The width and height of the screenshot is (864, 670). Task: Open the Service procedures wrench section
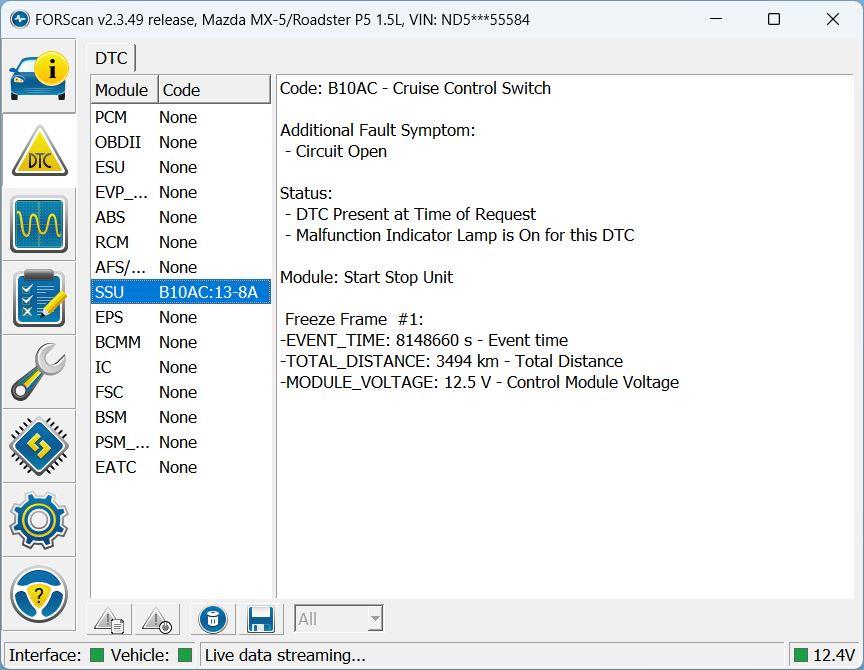click(x=39, y=372)
